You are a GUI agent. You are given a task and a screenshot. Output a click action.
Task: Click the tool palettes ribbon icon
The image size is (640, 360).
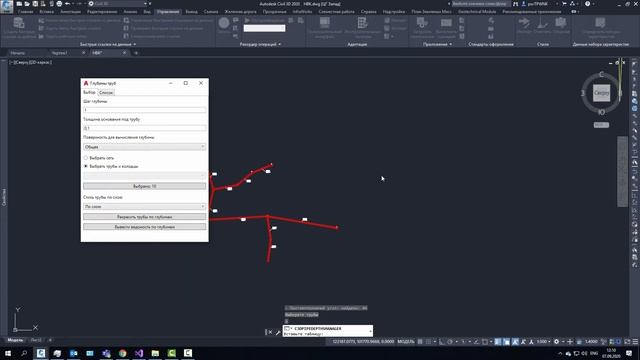pyautogui.click(x=362, y=22)
